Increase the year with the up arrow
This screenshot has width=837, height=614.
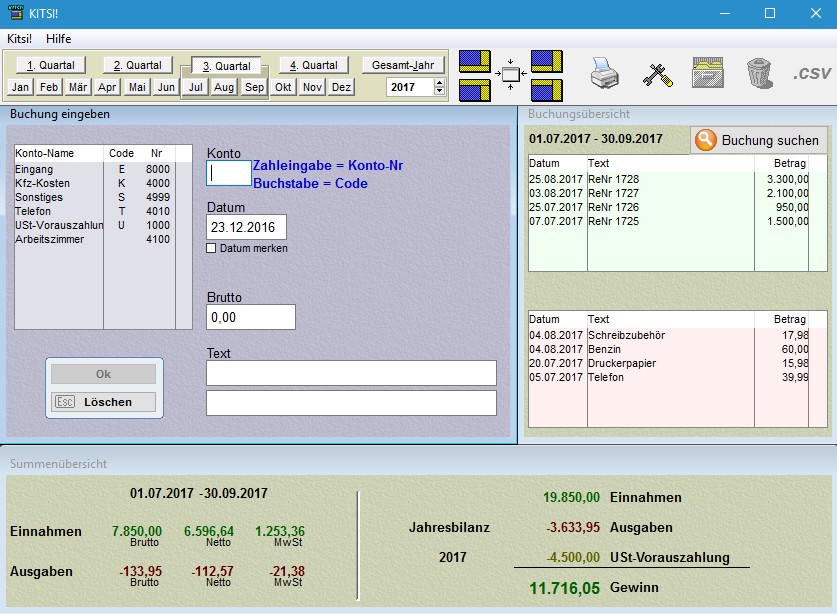439,83
